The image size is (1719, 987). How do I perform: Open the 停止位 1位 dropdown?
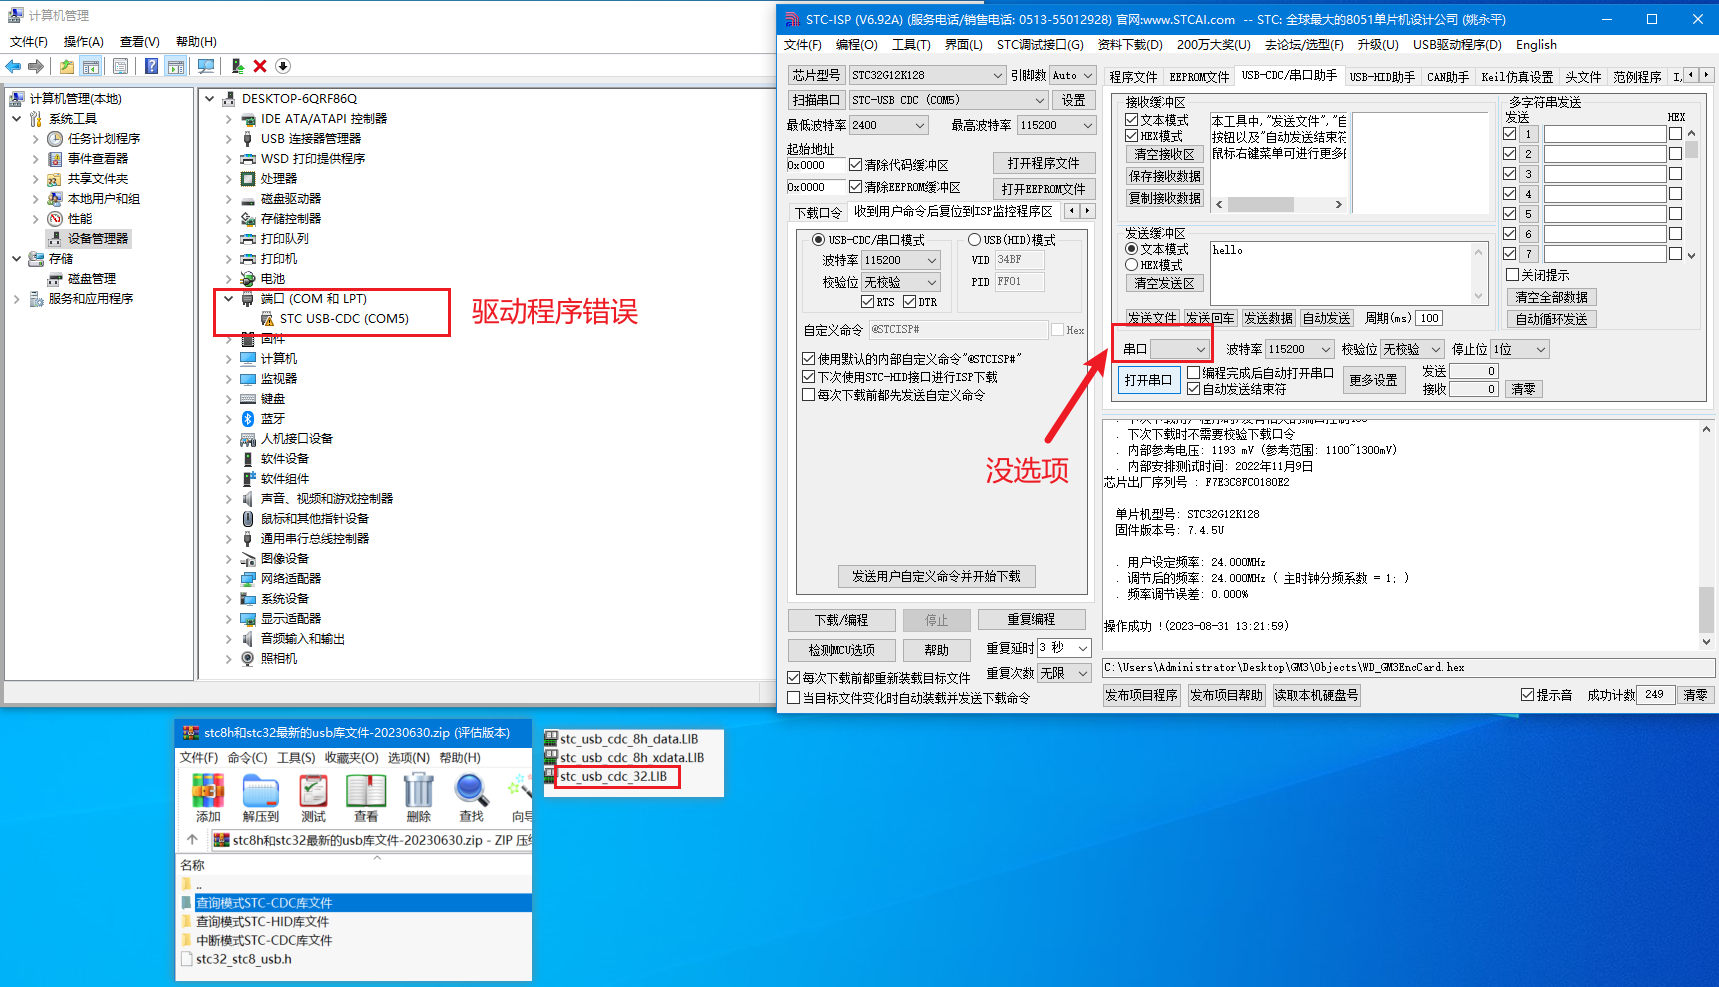(1520, 349)
